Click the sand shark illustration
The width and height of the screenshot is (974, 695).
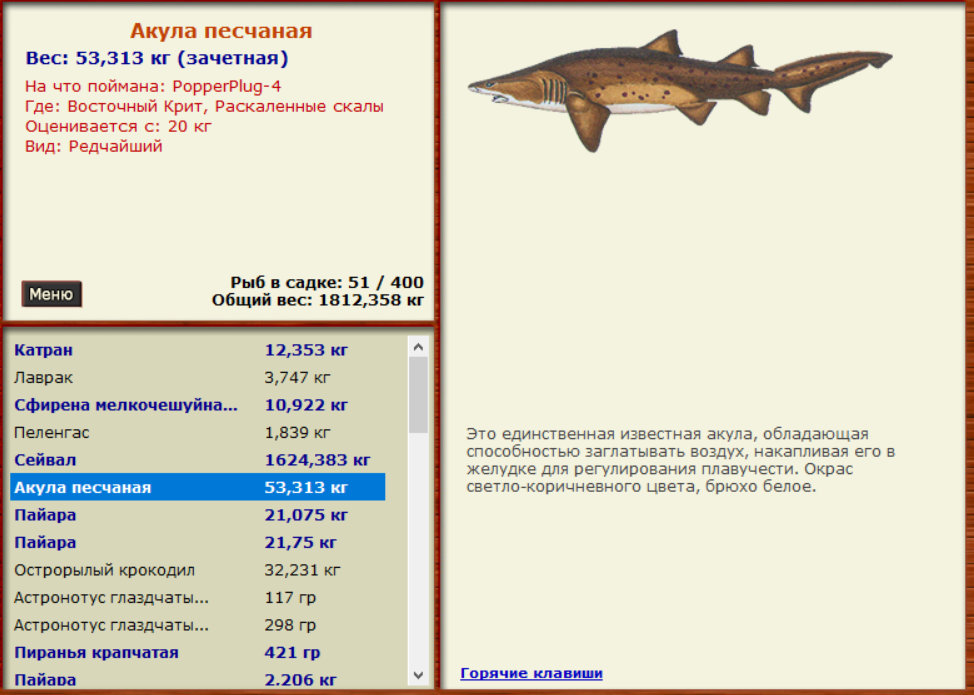click(x=679, y=88)
